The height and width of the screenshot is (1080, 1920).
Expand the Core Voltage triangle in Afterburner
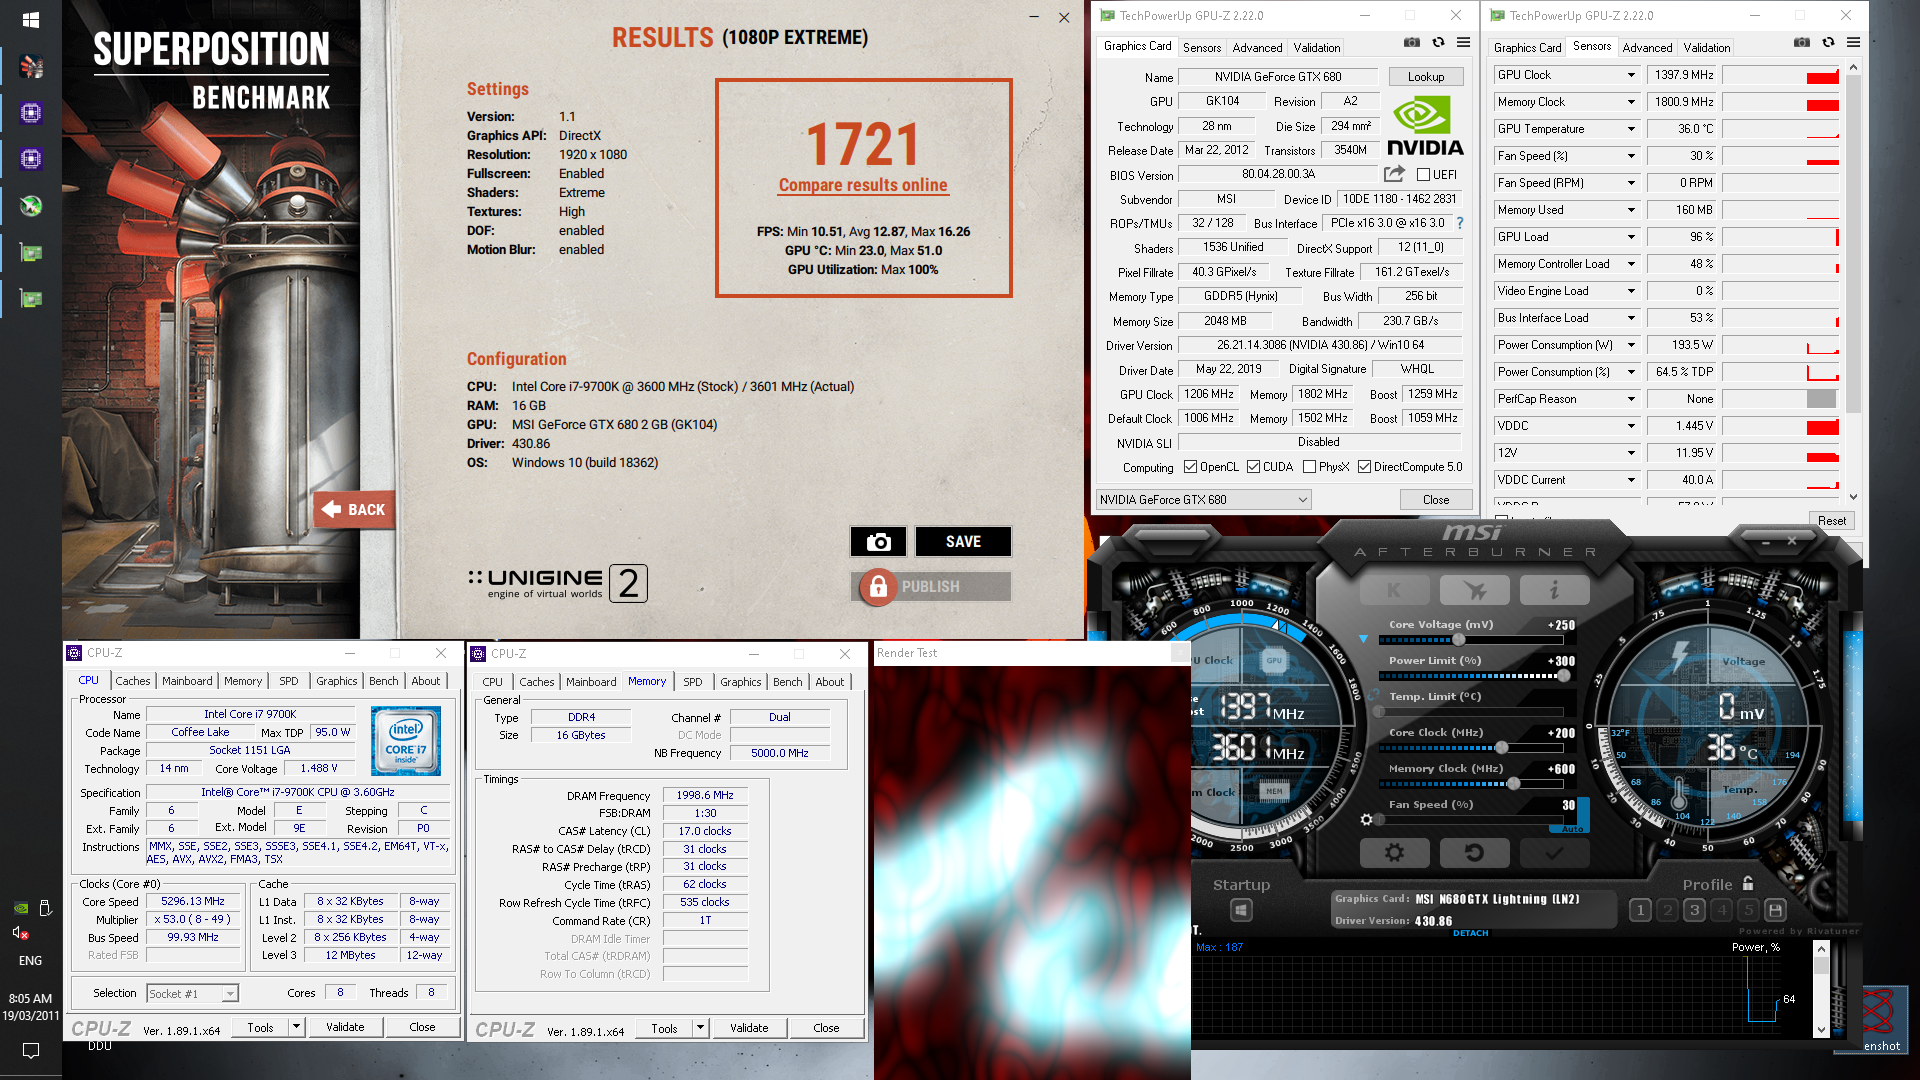pos(1362,638)
